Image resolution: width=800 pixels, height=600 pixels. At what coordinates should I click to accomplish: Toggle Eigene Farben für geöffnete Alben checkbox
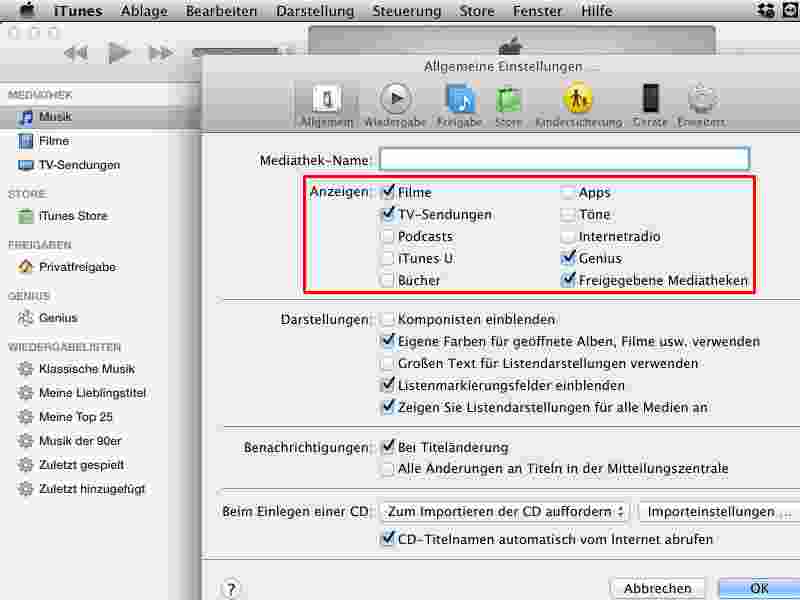(388, 341)
